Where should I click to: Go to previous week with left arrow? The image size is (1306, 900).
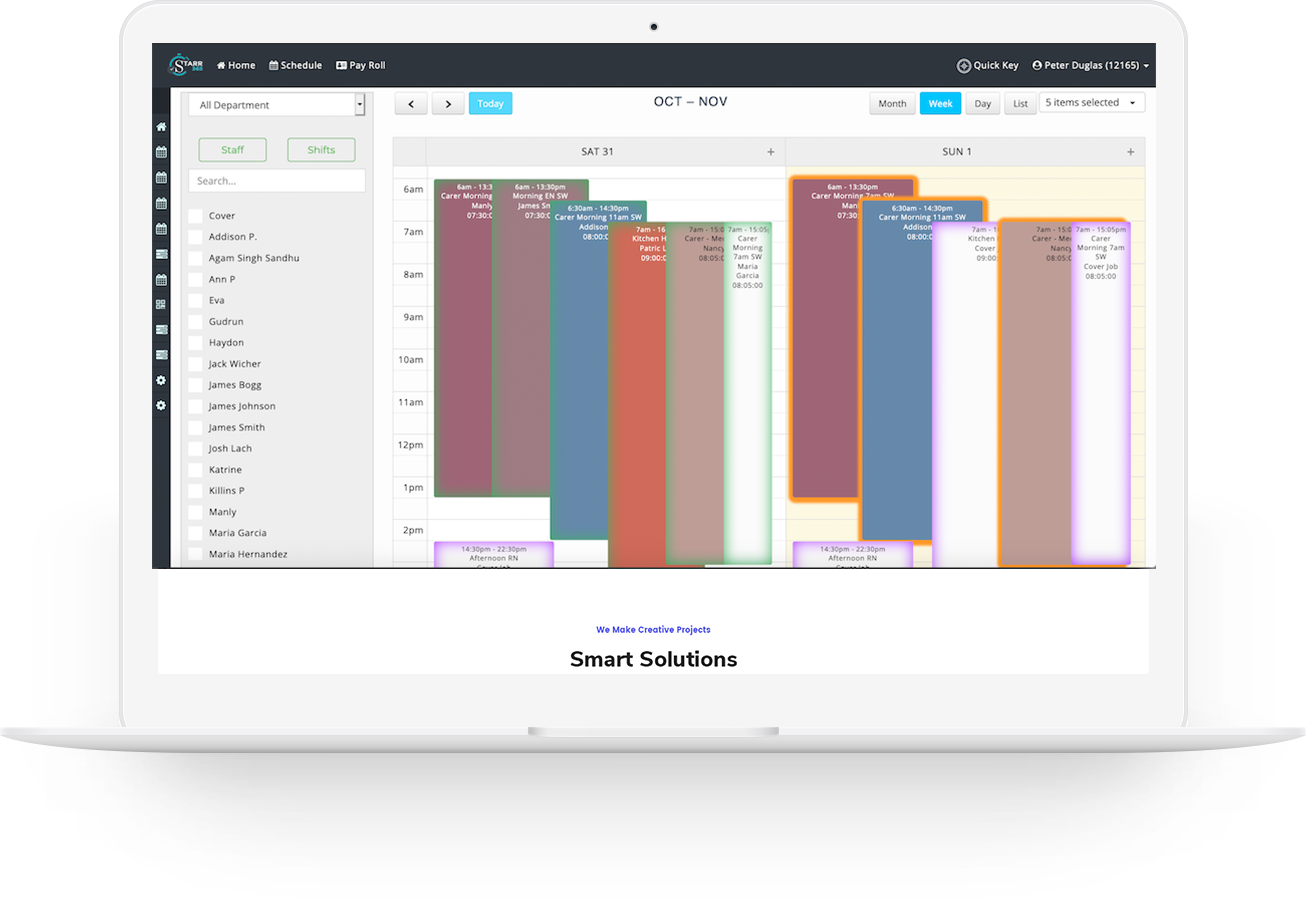(411, 104)
